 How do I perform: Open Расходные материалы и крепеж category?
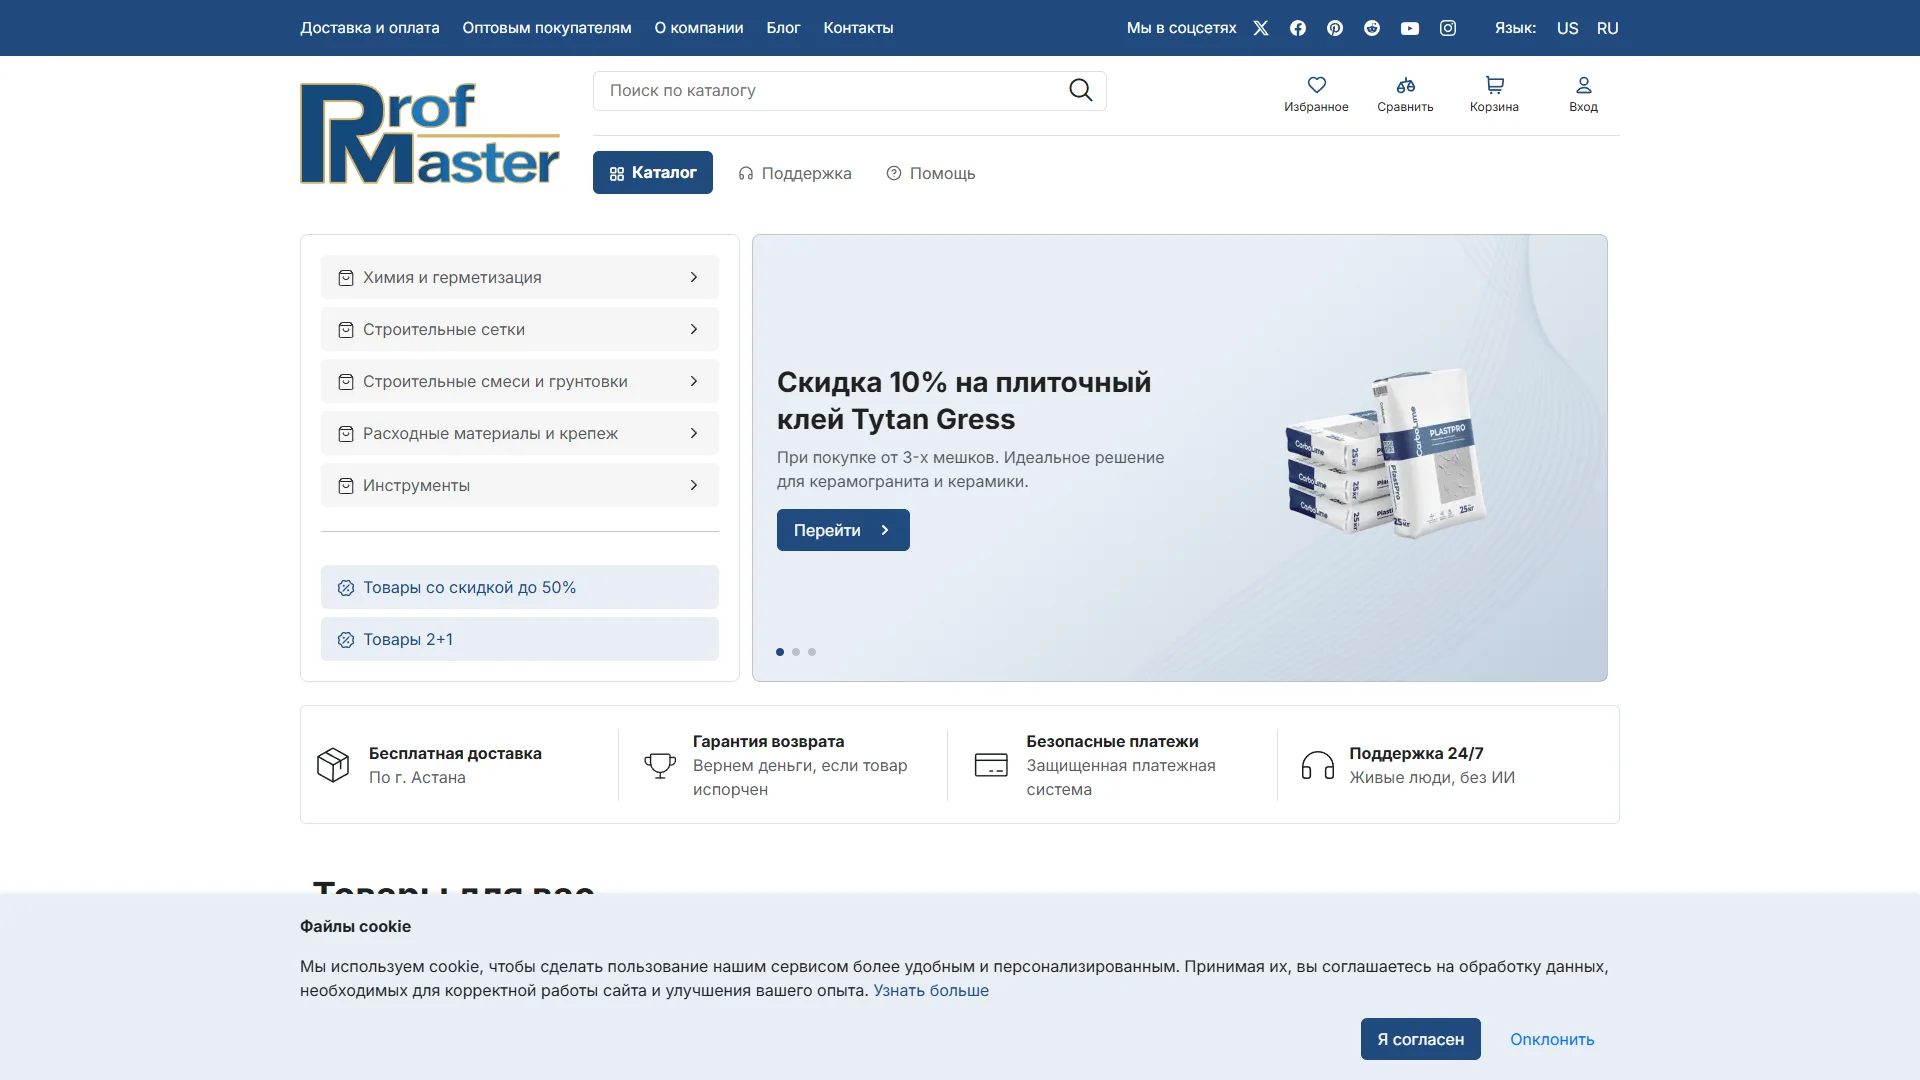pyautogui.click(x=520, y=433)
